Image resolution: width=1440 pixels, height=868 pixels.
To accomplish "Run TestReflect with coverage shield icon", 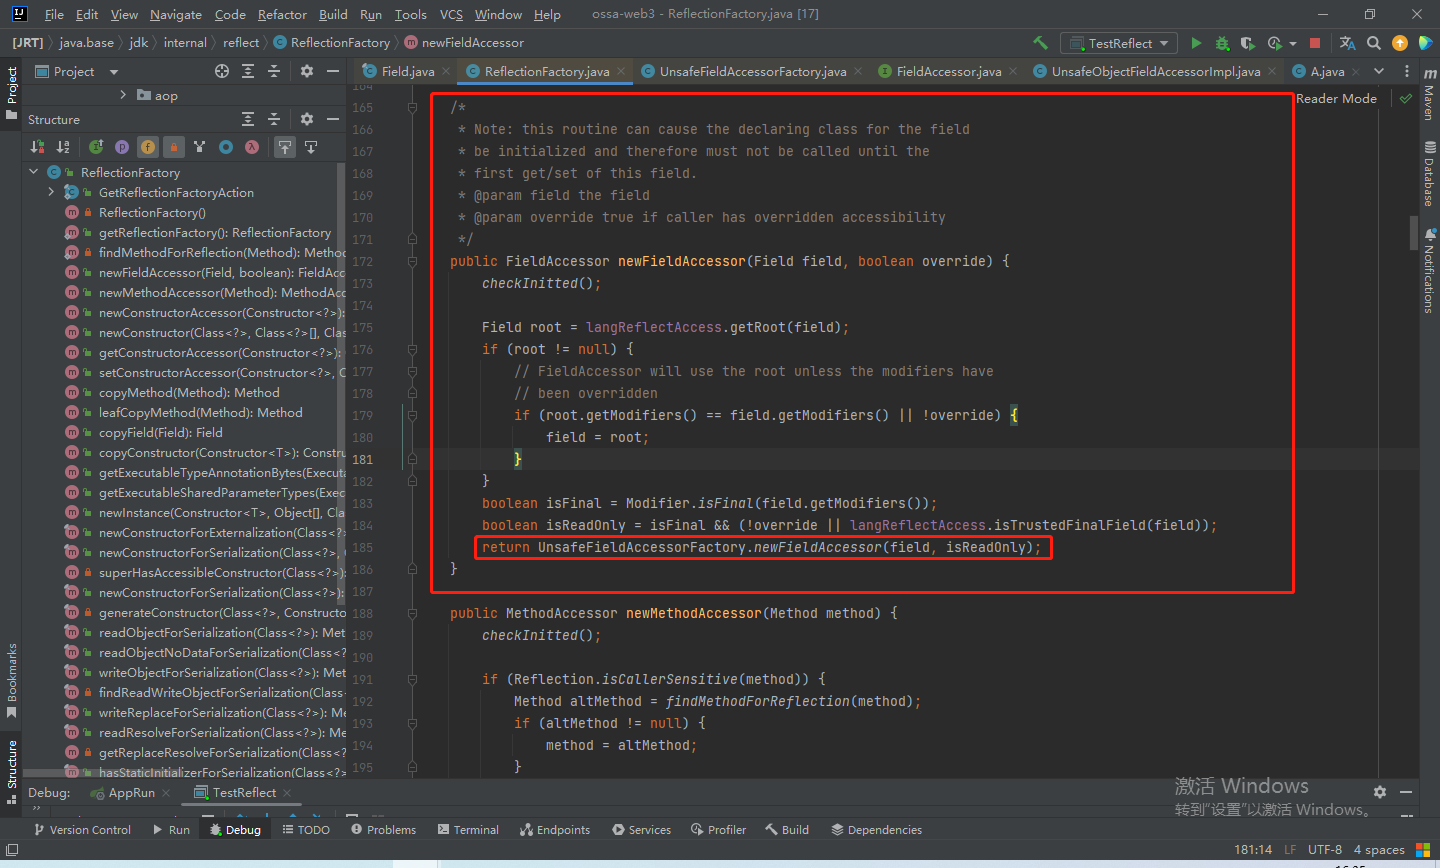I will 1247,43.
